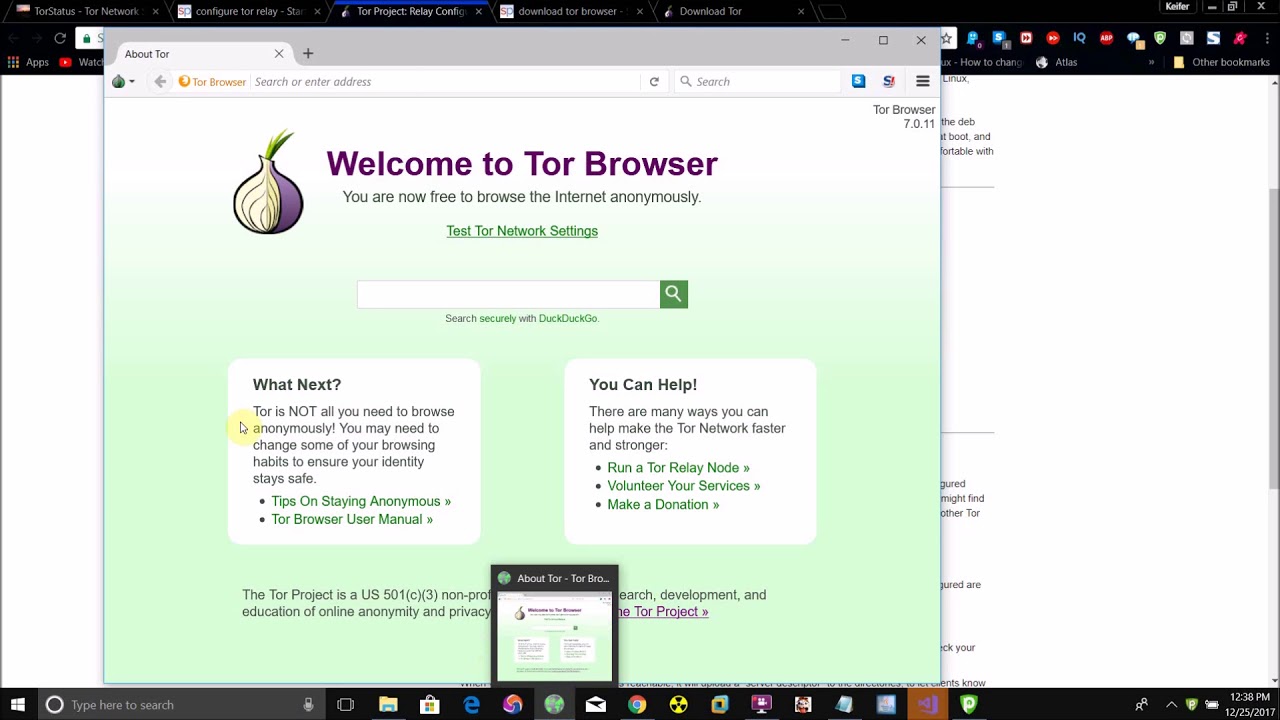1280x720 pixels.
Task: Expand hidden bookmarks chevron in Chrome
Action: pyautogui.click(x=1151, y=62)
